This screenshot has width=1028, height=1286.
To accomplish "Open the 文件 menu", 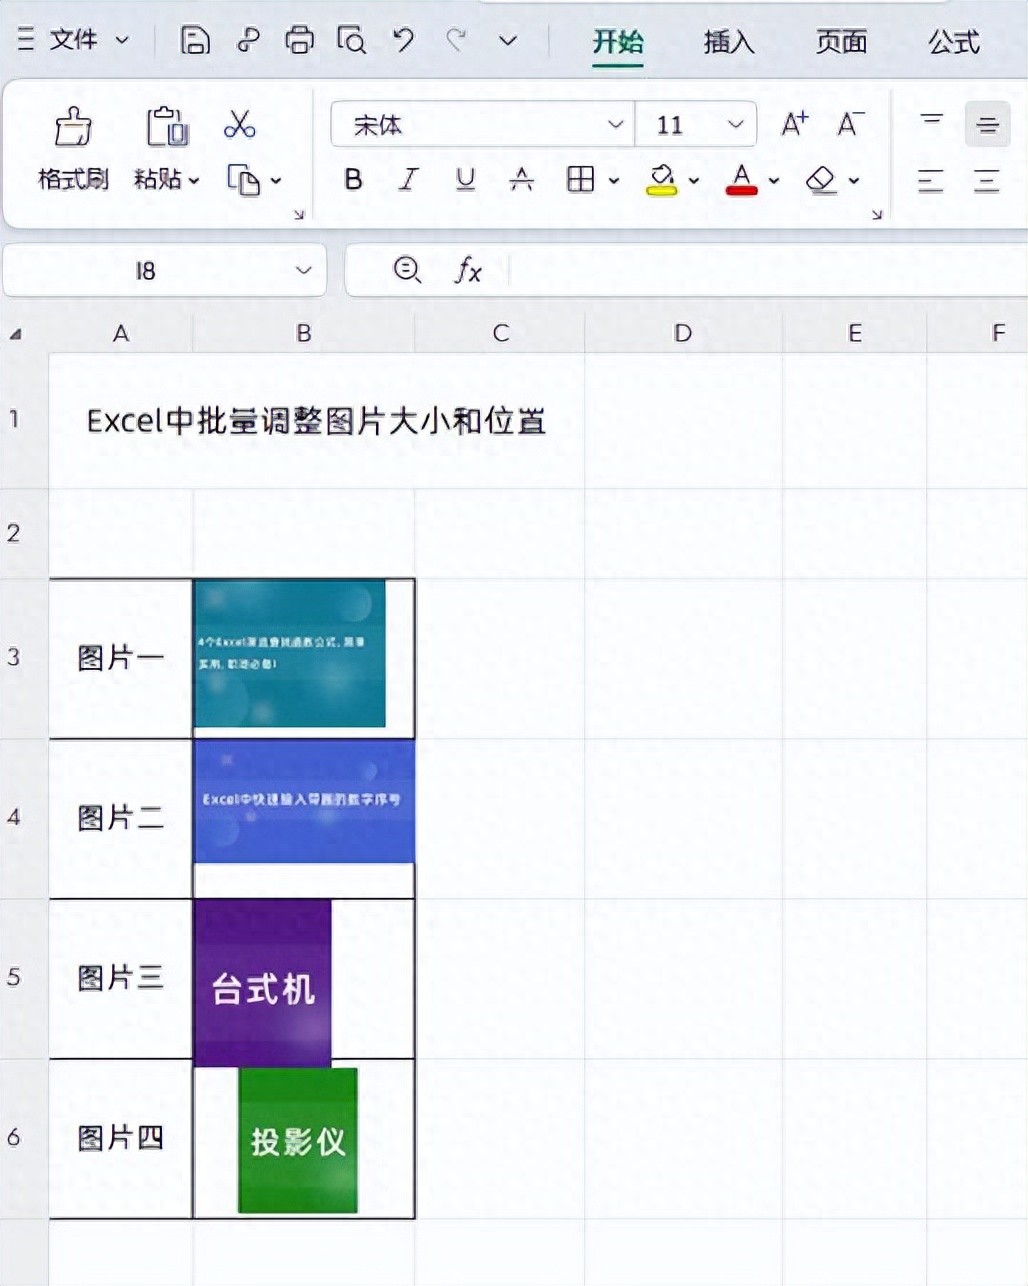I will coord(74,40).
